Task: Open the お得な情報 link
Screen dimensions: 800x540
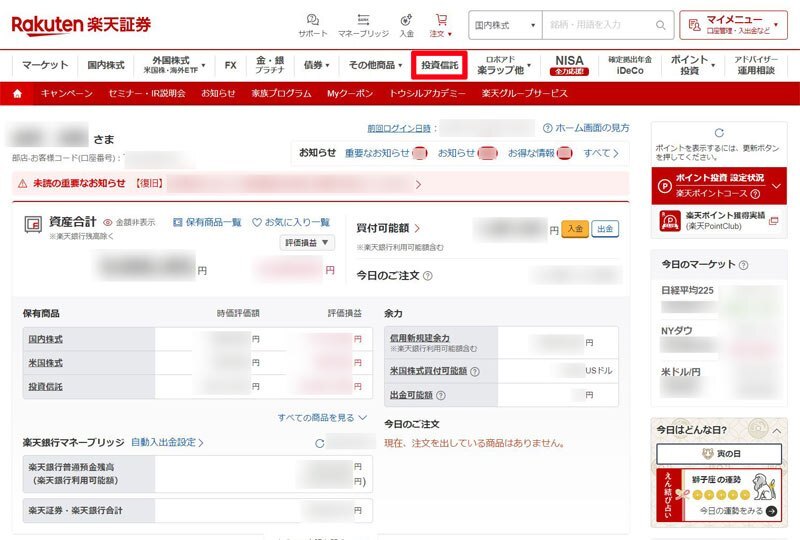Action: [x=531, y=153]
